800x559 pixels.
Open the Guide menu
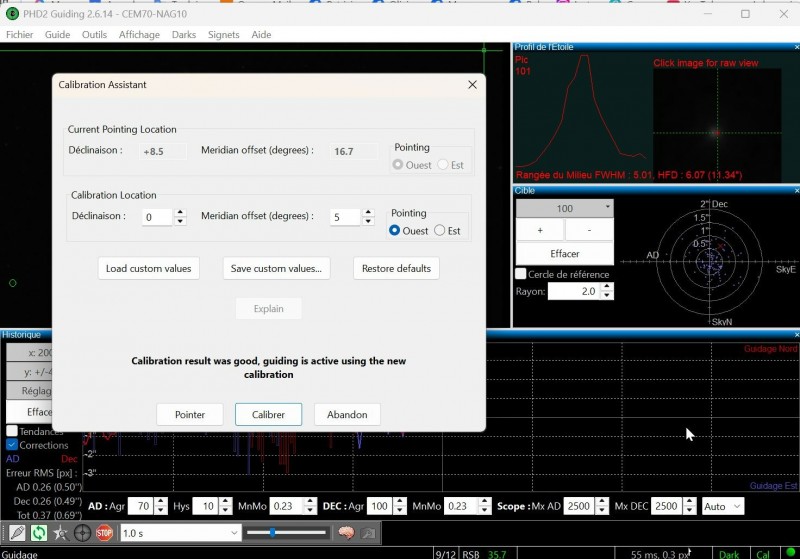tap(57, 35)
